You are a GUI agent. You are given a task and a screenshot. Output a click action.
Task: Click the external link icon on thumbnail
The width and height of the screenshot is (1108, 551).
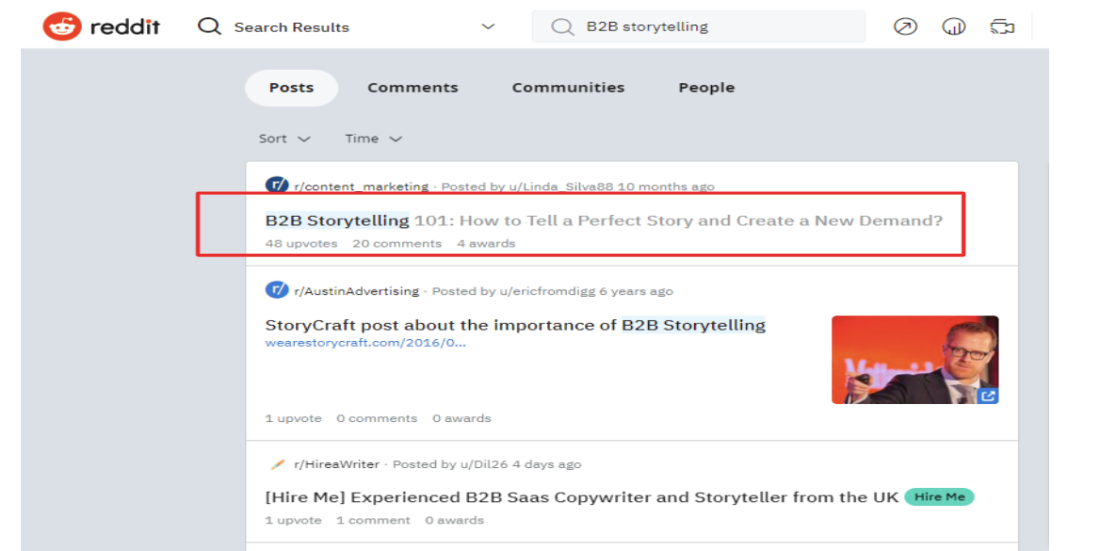[989, 396]
